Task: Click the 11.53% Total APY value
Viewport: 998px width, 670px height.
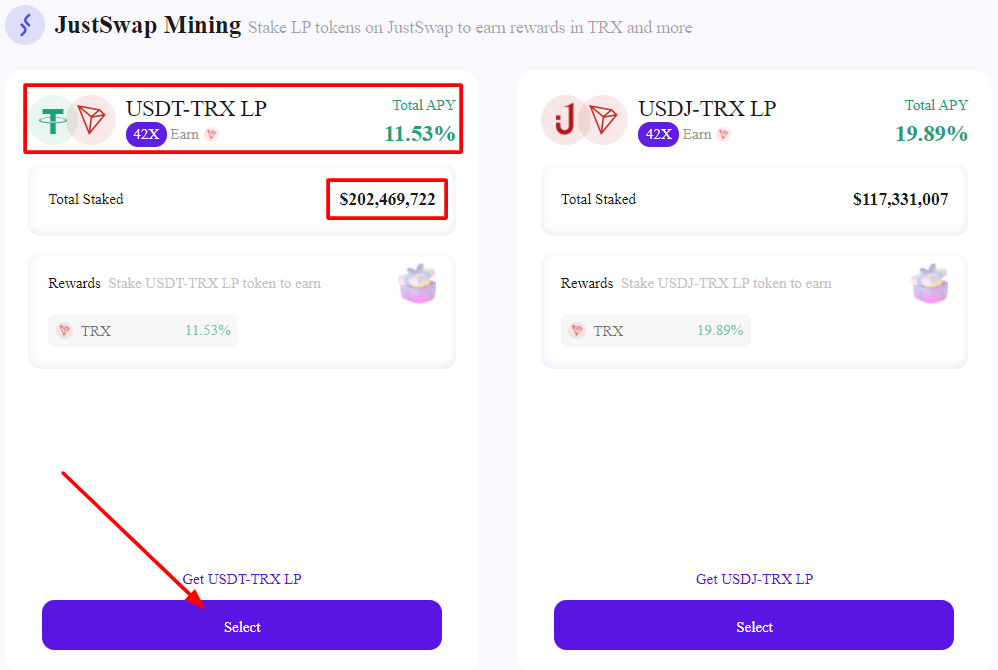Action: pyautogui.click(x=419, y=133)
